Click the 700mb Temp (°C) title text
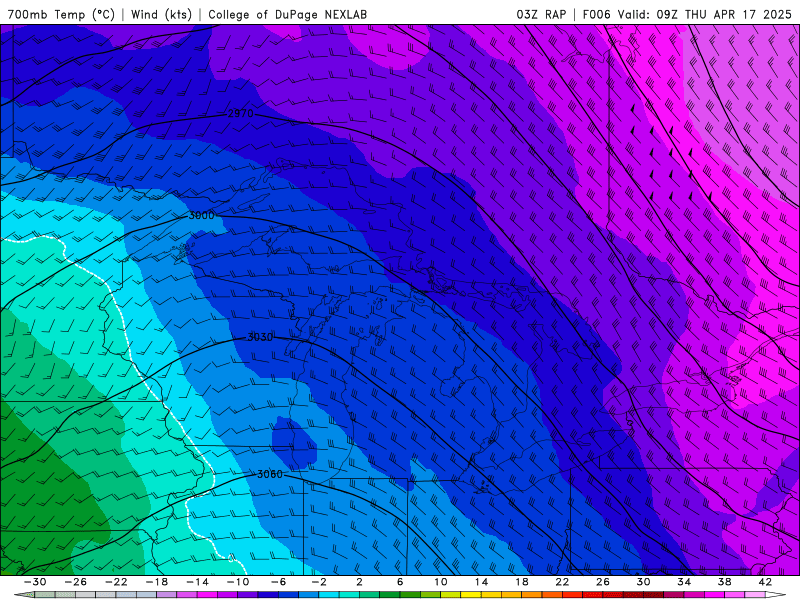 click(x=61, y=14)
